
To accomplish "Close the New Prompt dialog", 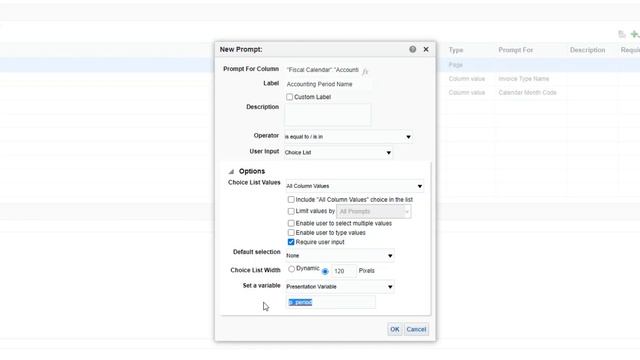I will coord(426,49).
